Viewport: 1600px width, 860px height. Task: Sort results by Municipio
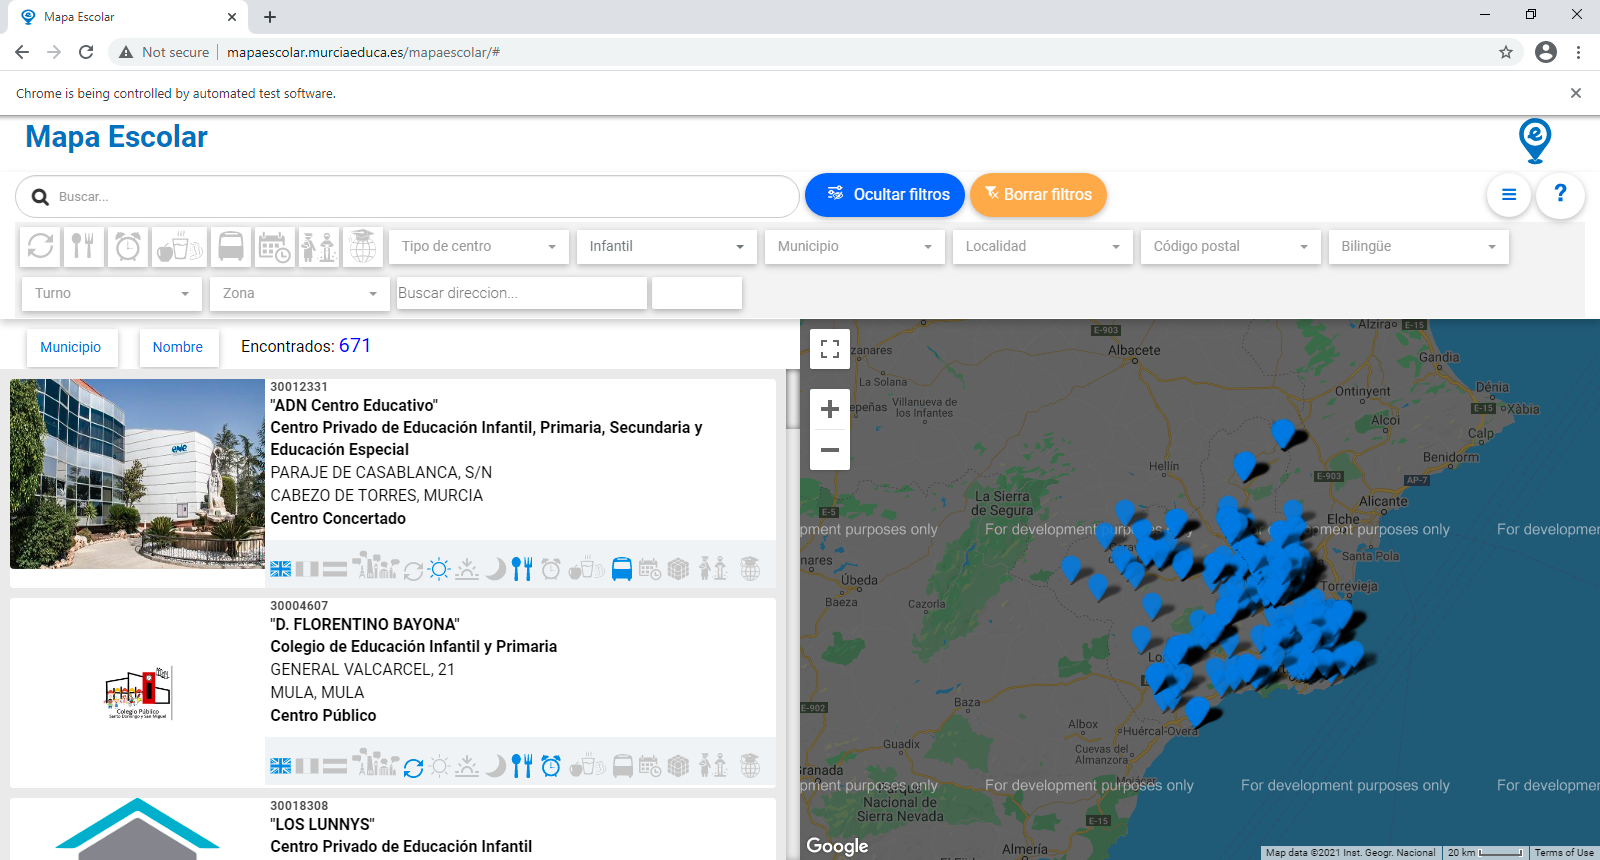[71, 347]
